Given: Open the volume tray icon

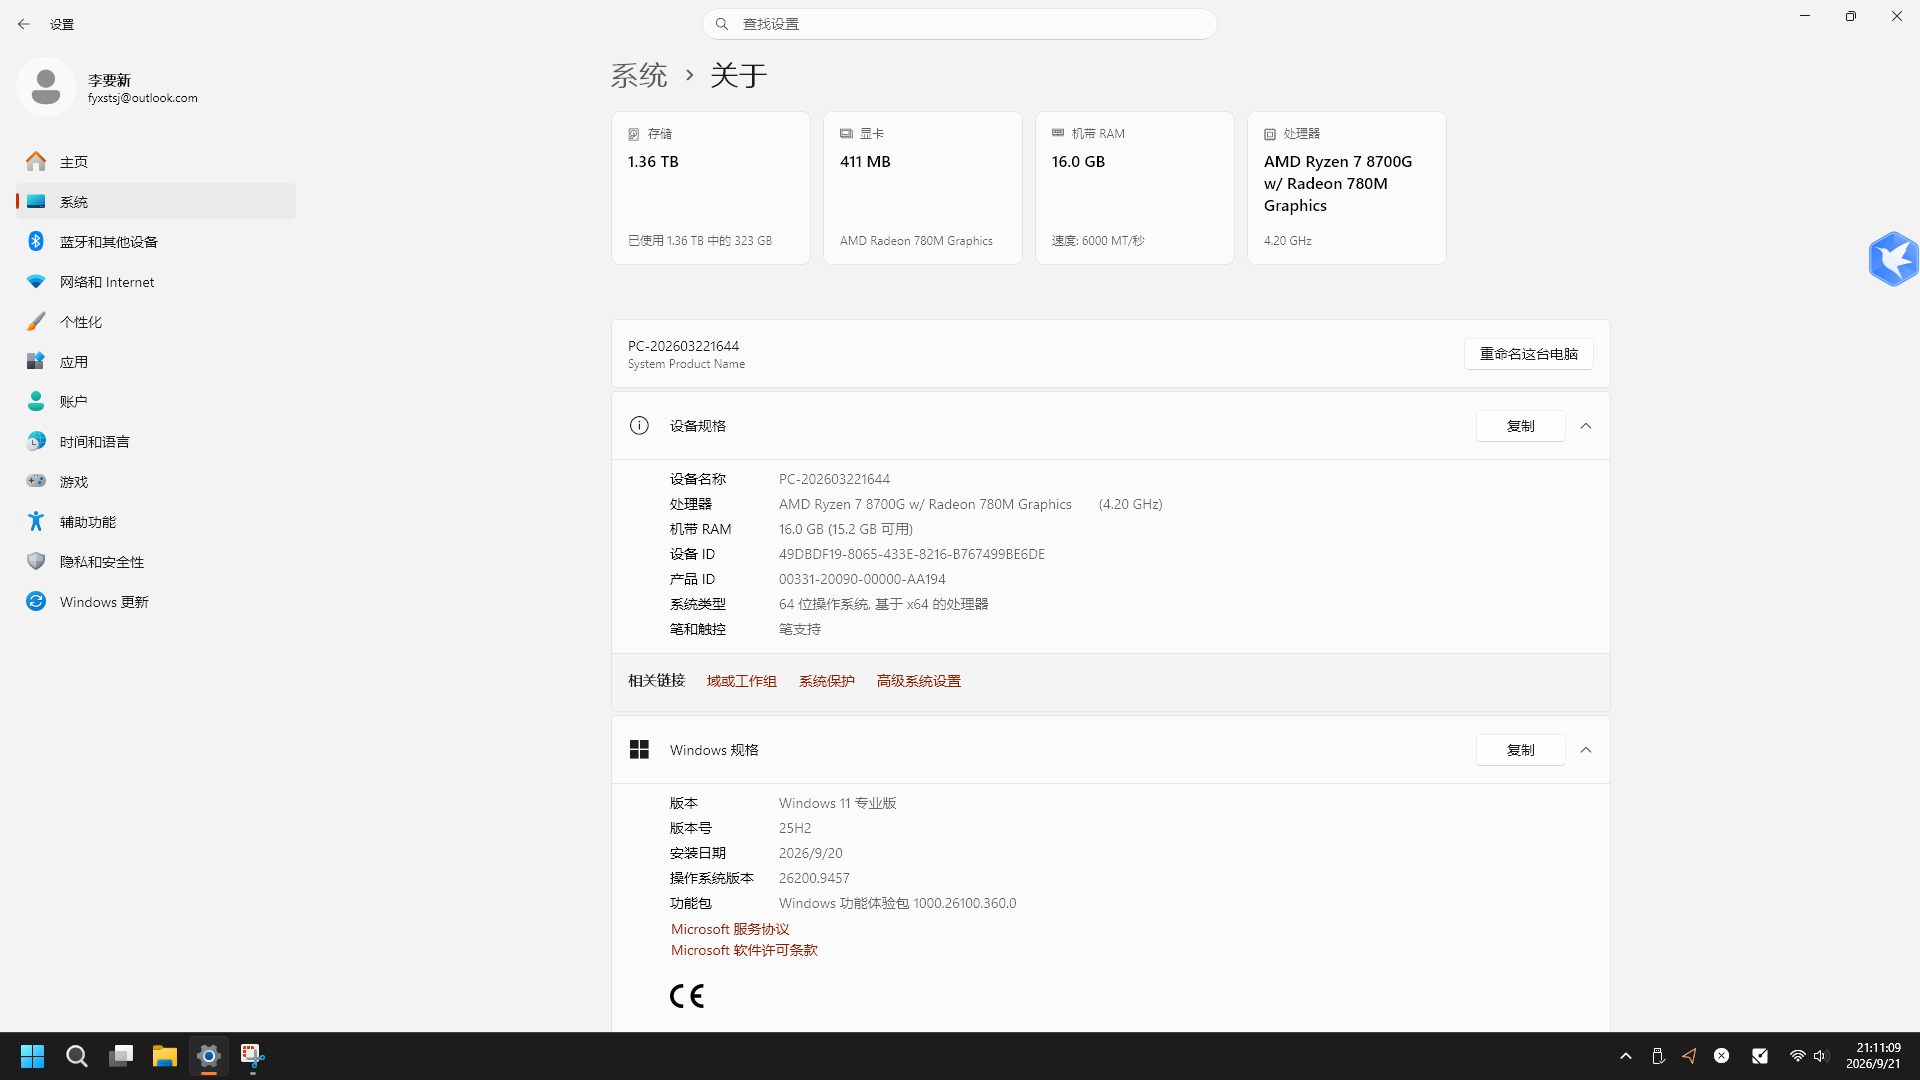Looking at the screenshot, I should [x=1820, y=1056].
